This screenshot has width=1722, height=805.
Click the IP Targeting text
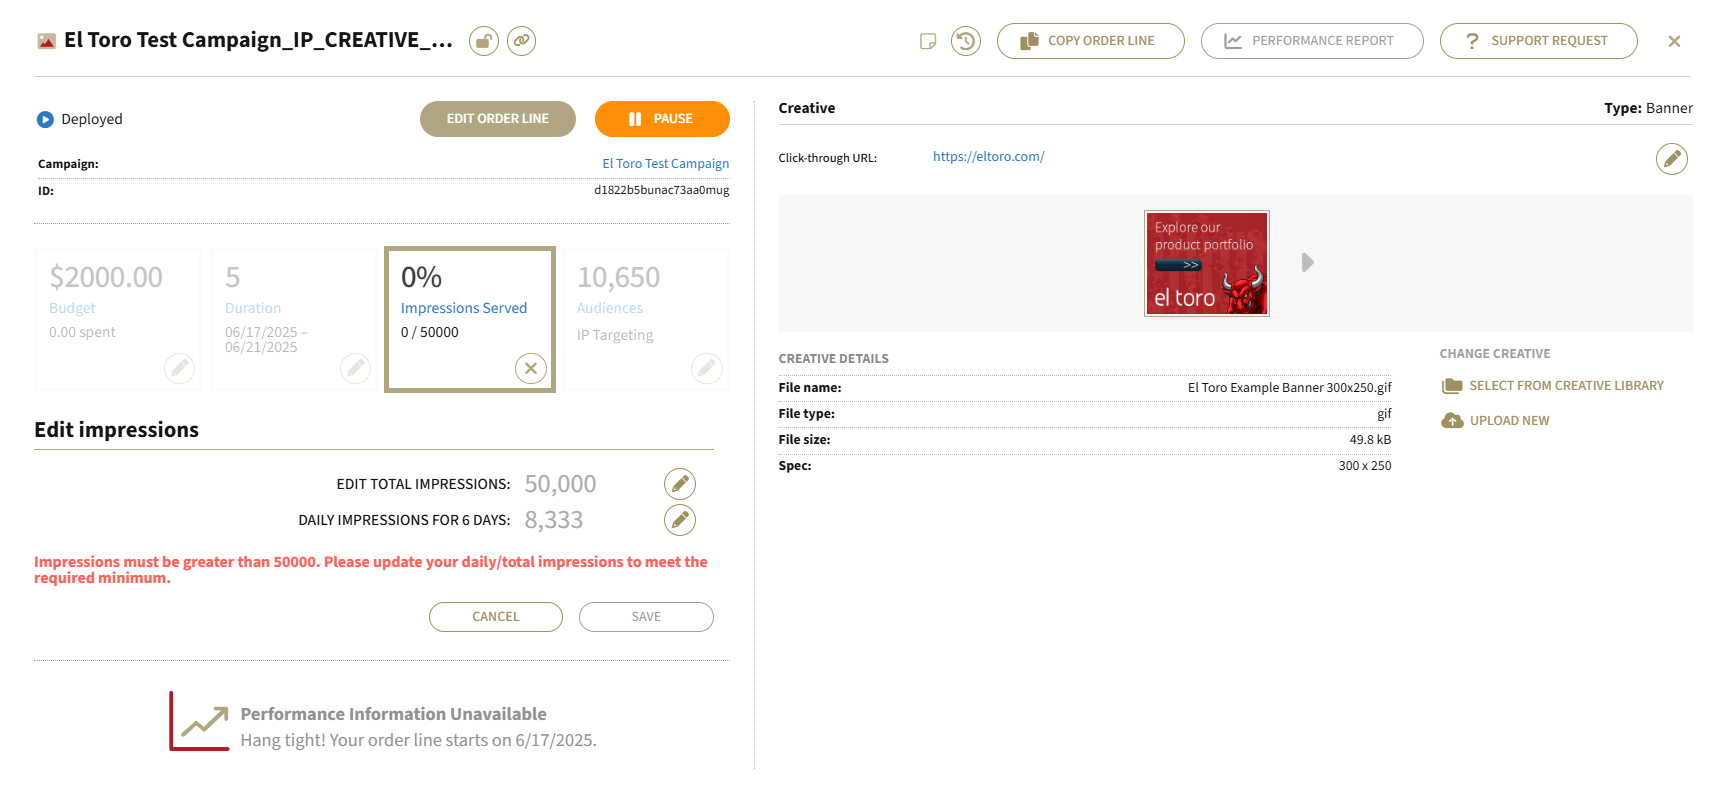tap(615, 335)
